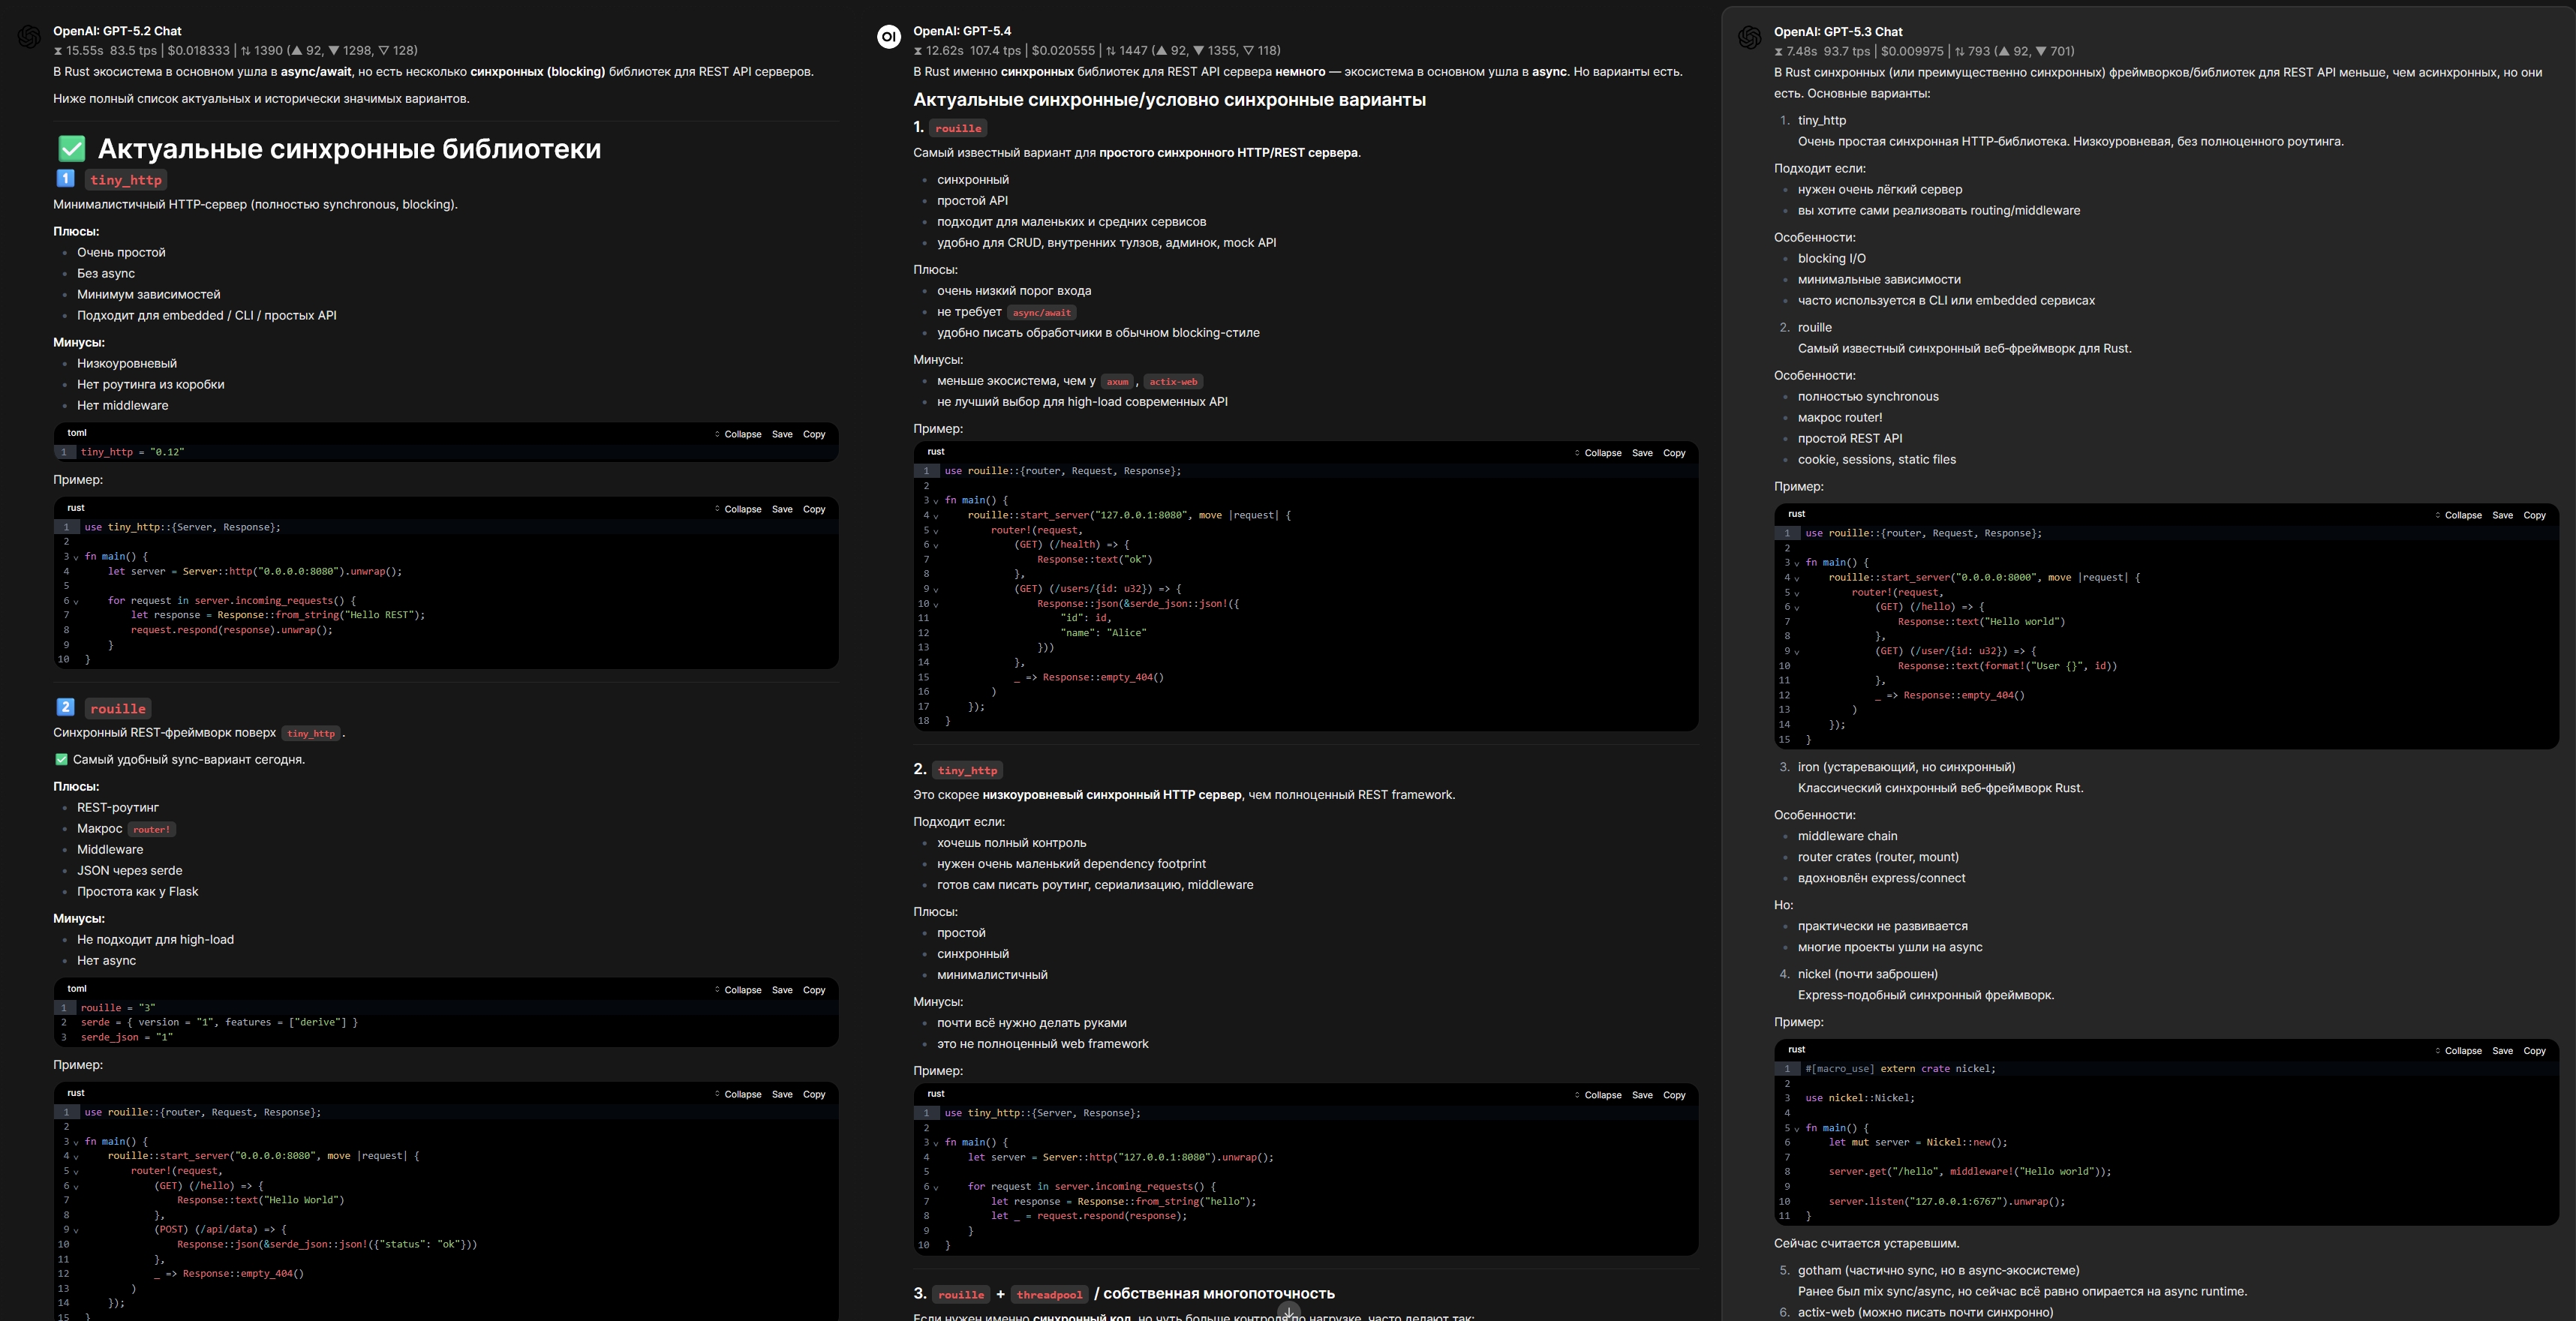
Task: Click the GPT-5.2 Chat OpenAI logo avatar
Action: pos(29,37)
